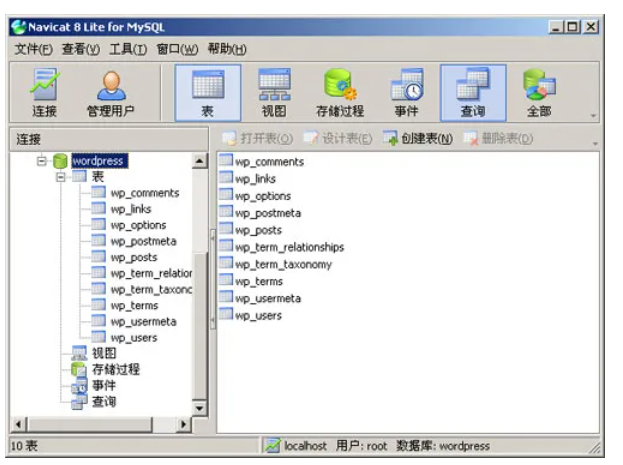Minimize the Navicat window

coord(556,27)
